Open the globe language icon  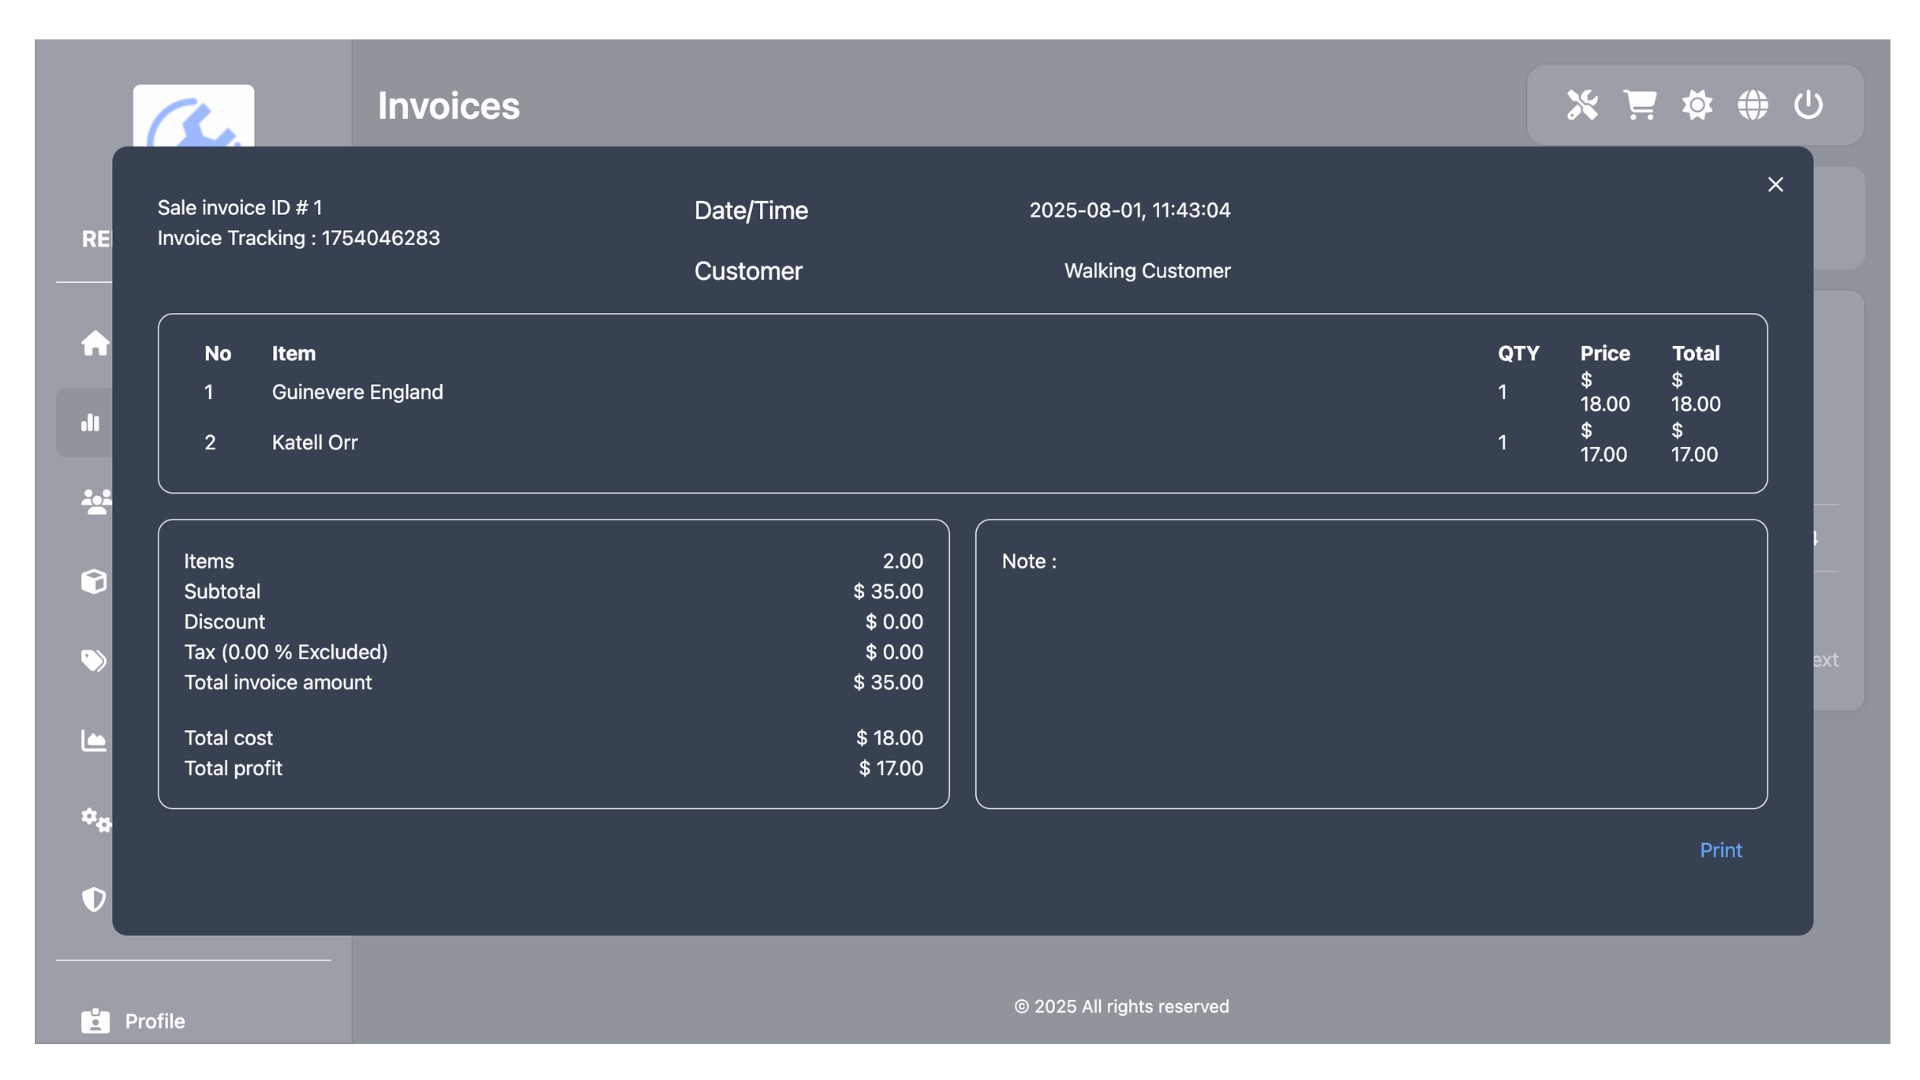1753,105
